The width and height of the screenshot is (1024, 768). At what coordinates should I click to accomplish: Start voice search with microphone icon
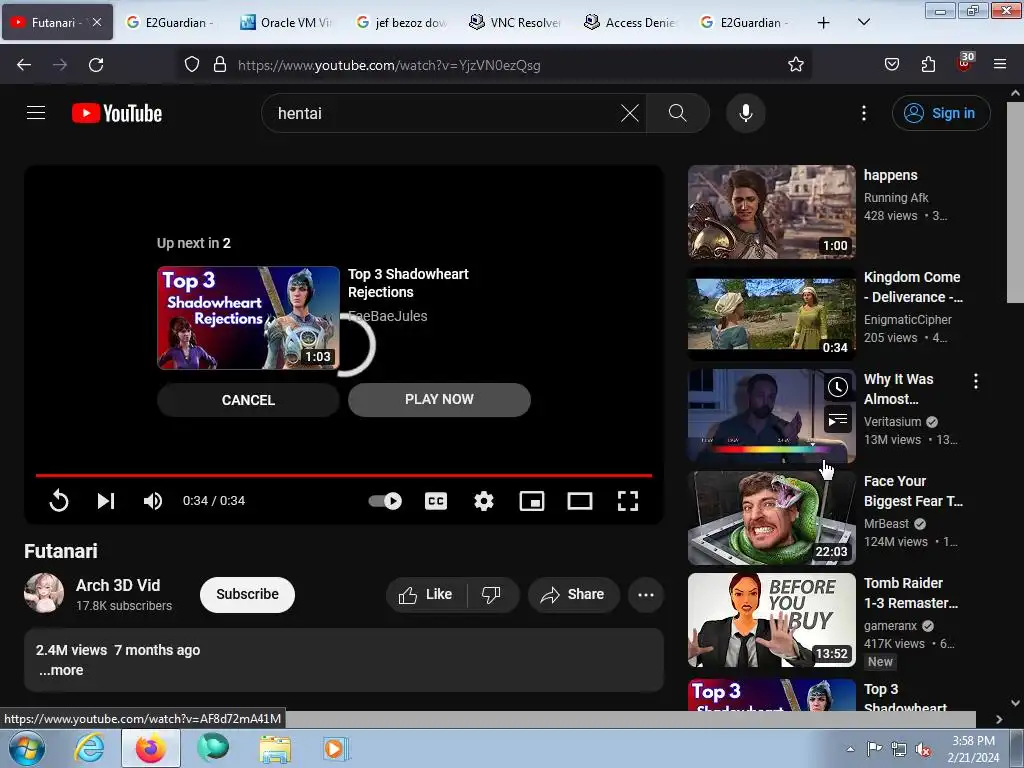click(745, 113)
